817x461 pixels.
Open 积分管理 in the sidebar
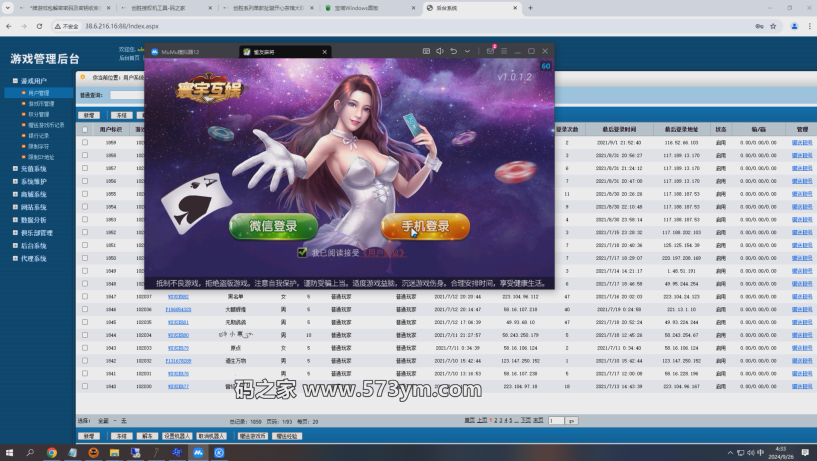pyautogui.click(x=39, y=114)
